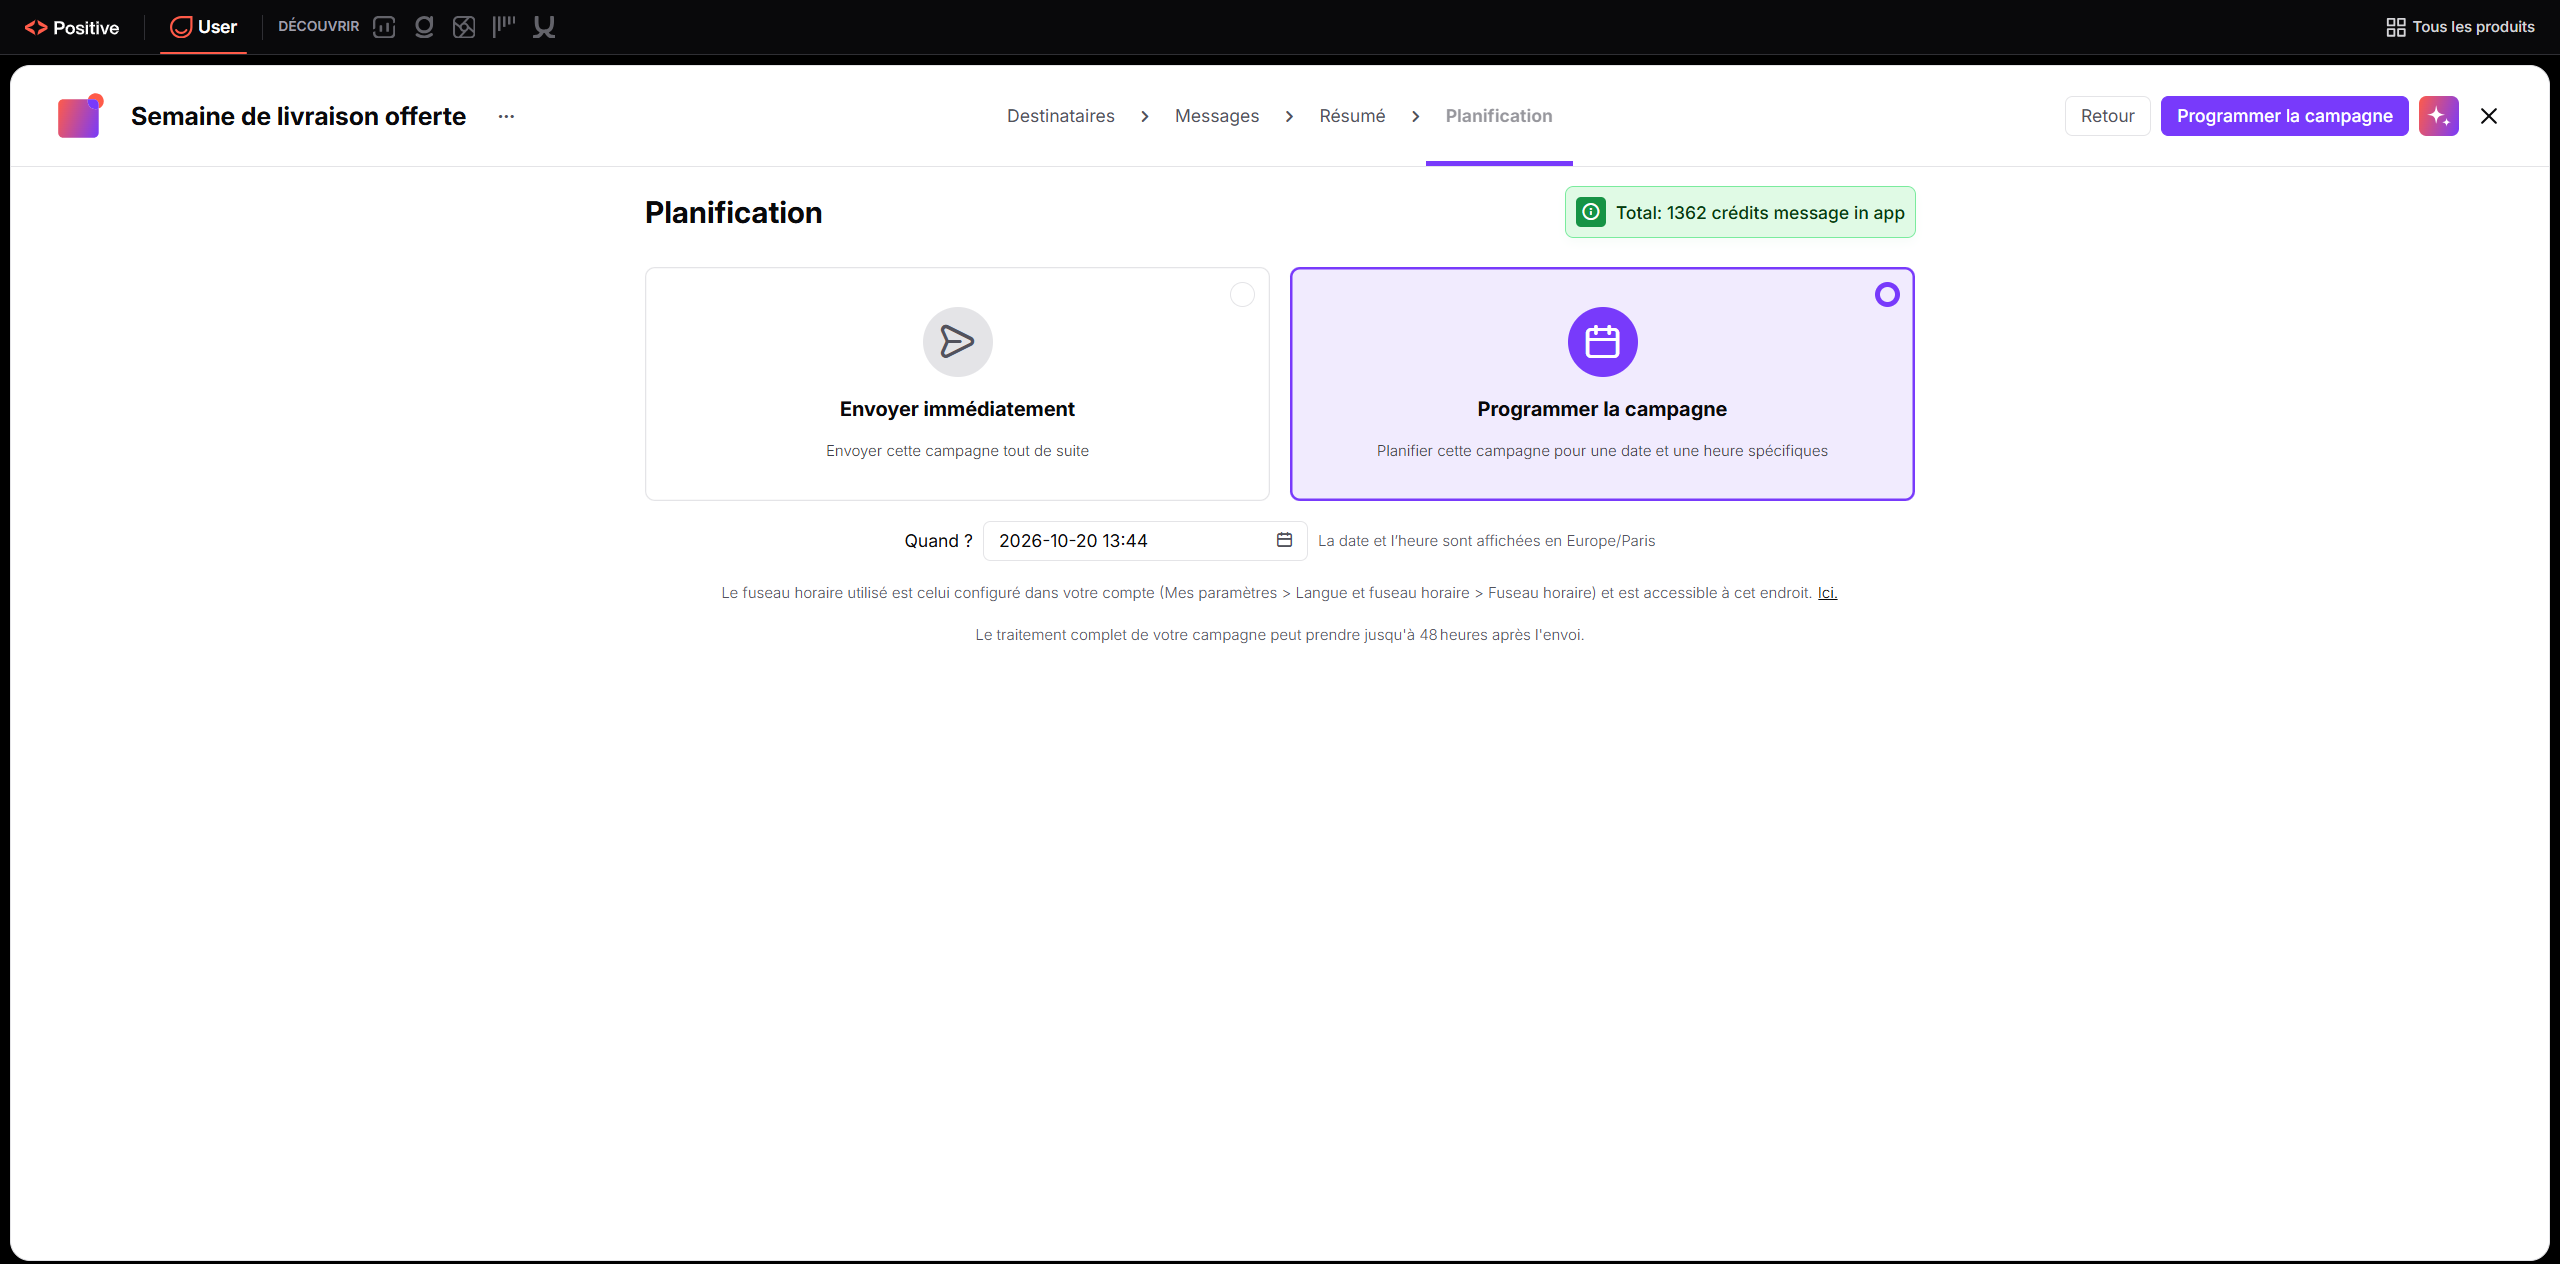
Task: Open the bar-chart product icon after Découvrir
Action: click(x=384, y=27)
